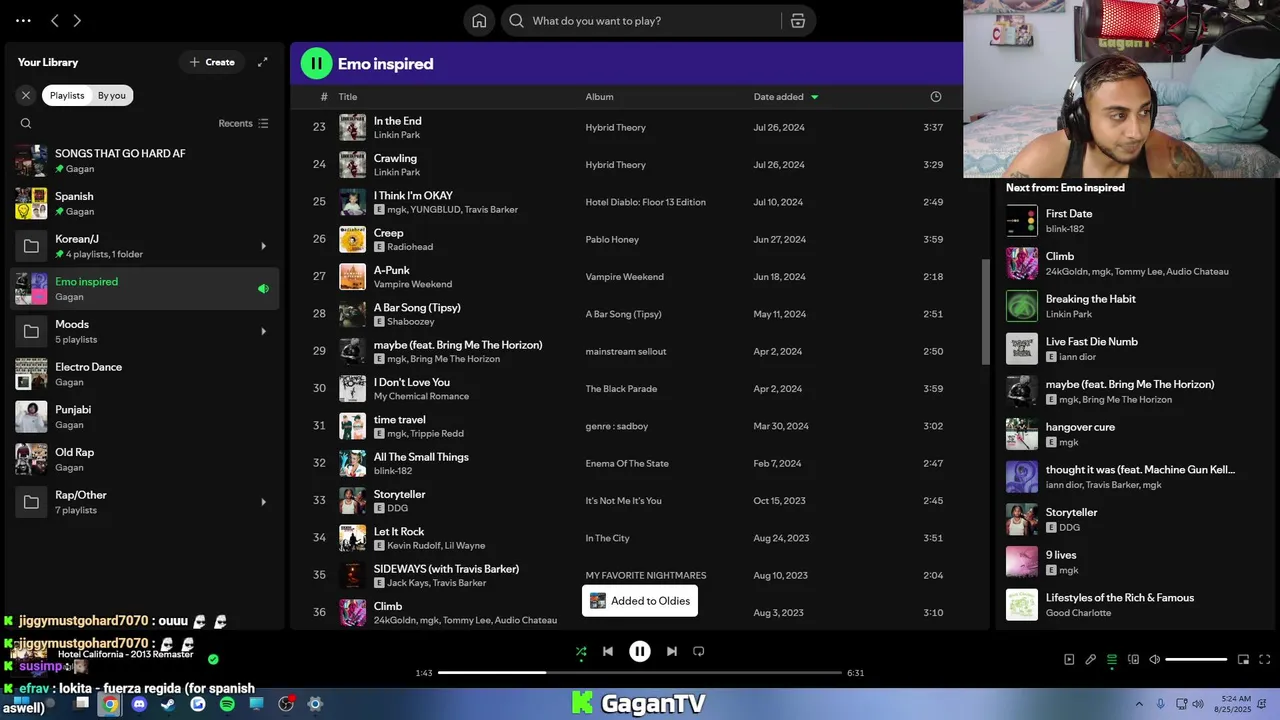Toggle repeat mode
This screenshot has width=1280, height=720.
(699, 651)
